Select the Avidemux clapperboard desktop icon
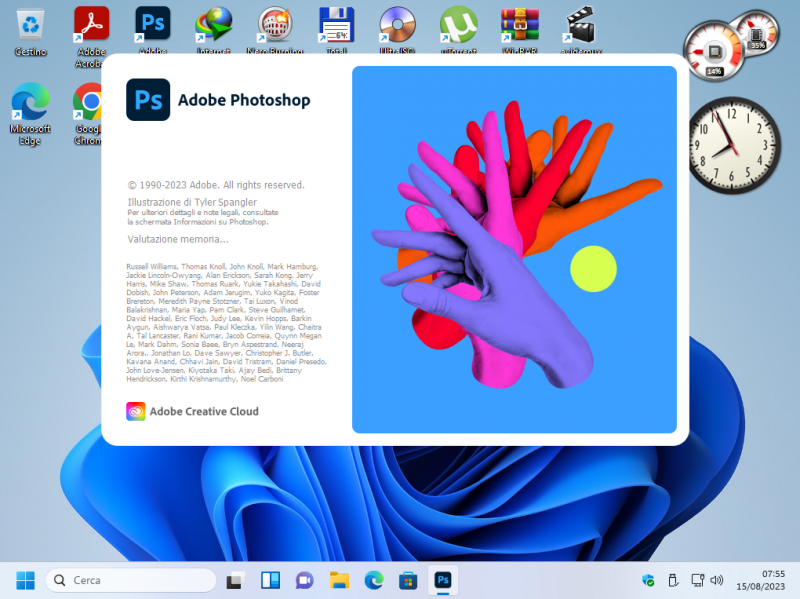The height and width of the screenshot is (599, 800). coord(581,25)
